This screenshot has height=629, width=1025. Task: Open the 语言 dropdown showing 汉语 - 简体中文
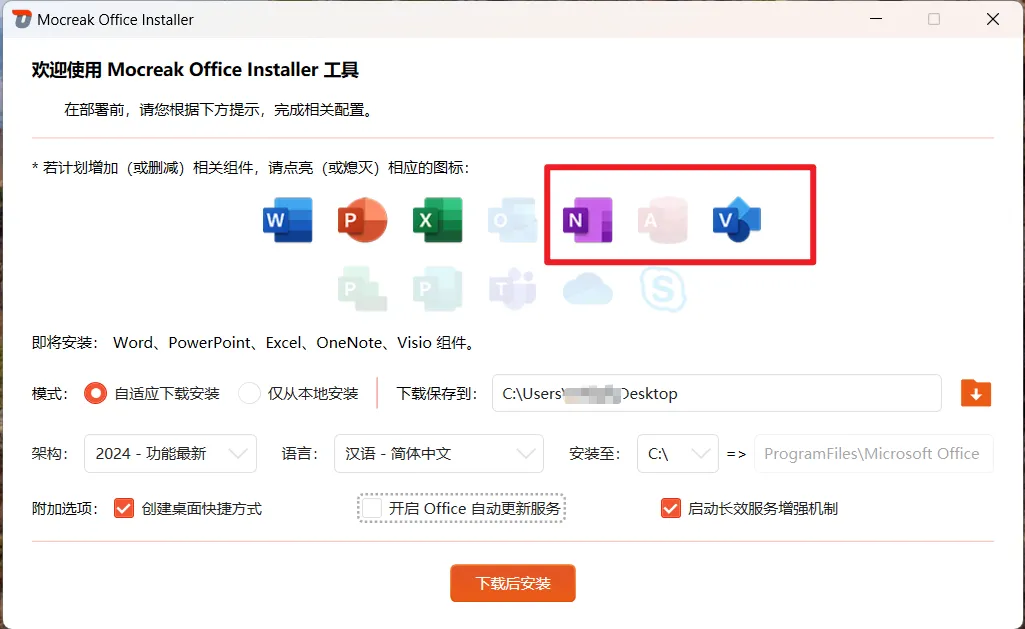point(439,453)
